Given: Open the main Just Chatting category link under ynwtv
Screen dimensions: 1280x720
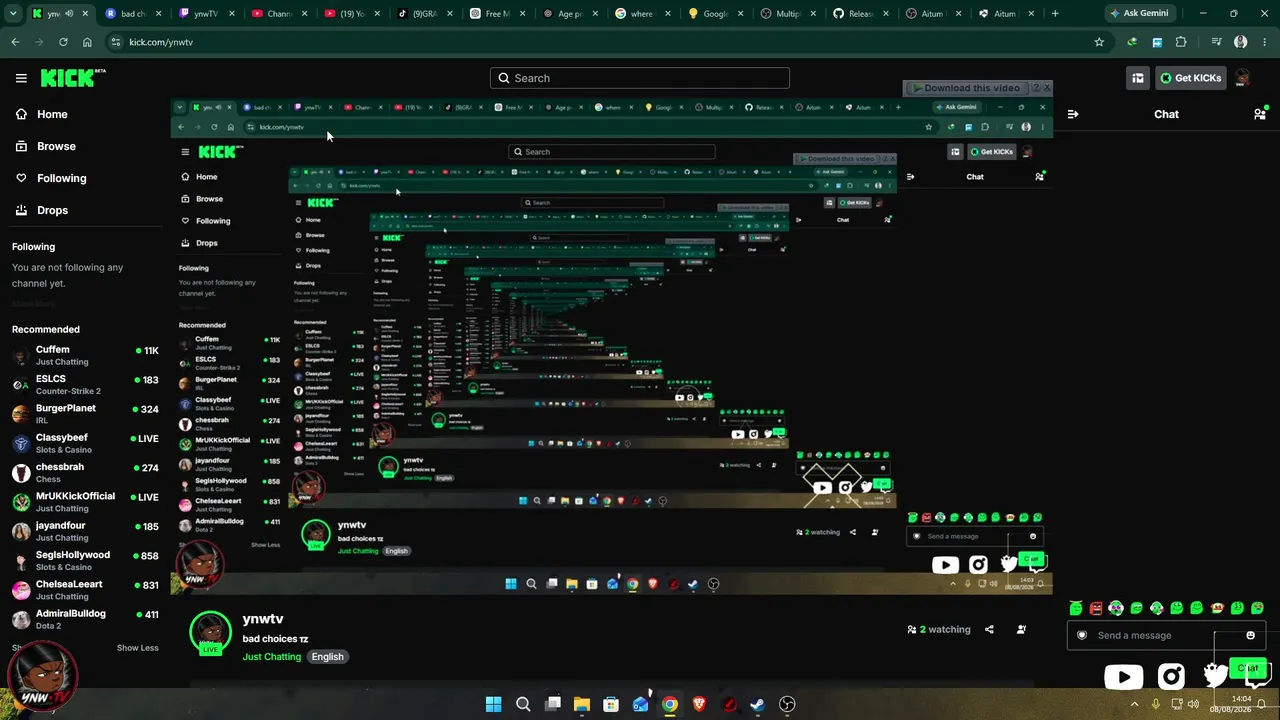Looking at the screenshot, I should (x=271, y=657).
